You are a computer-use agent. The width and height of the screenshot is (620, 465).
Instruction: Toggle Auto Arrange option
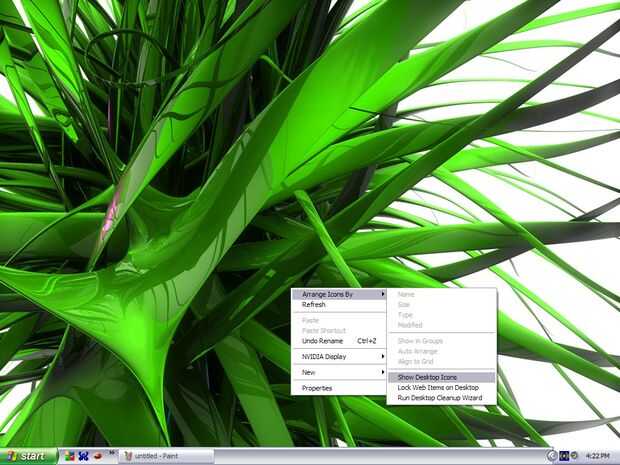(x=441, y=351)
